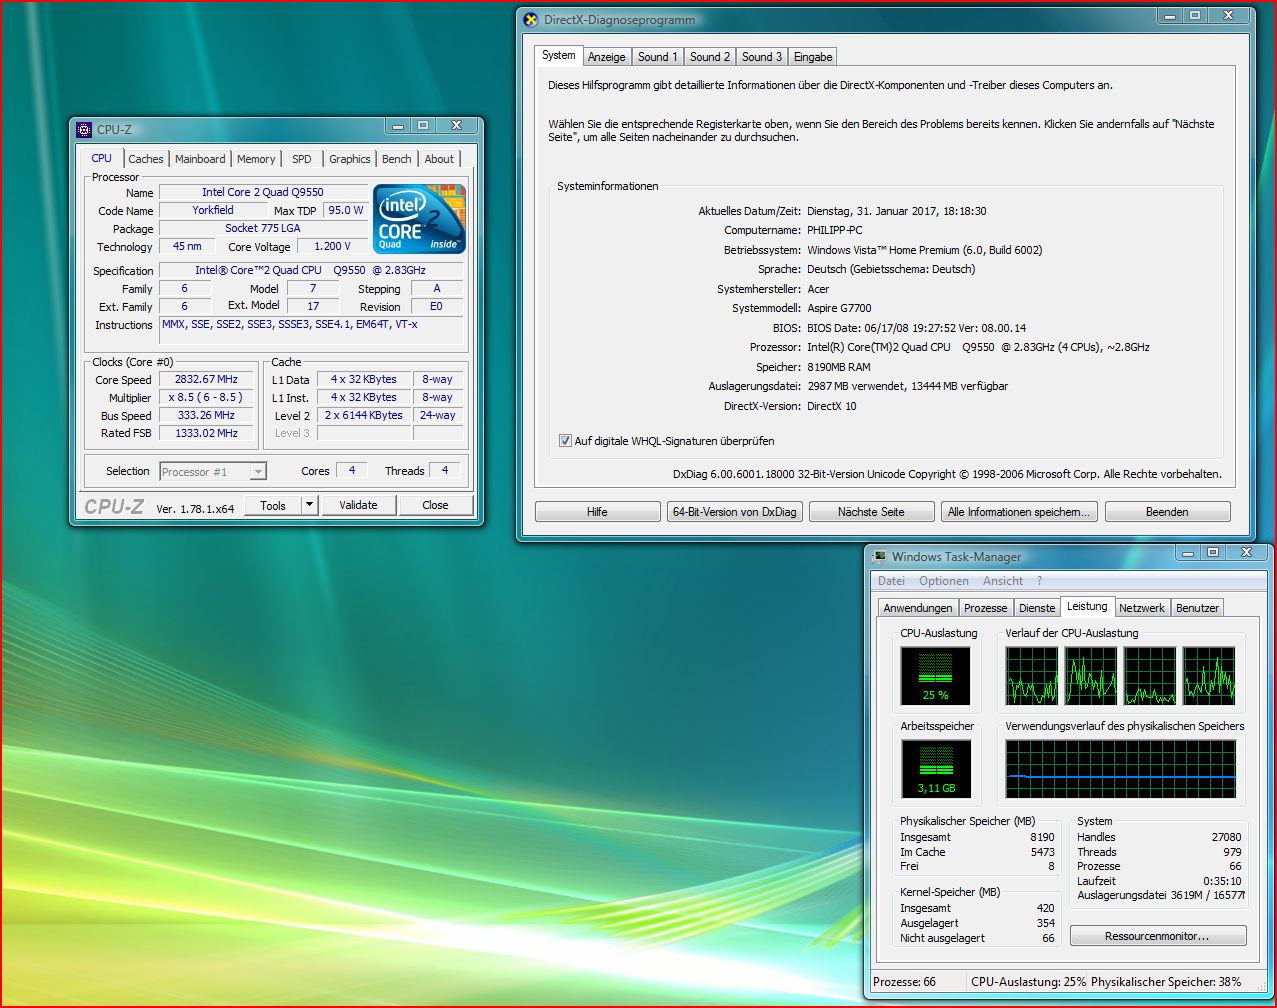
Task: Open the Mainboard tab in CPU-Z
Action: coord(200,159)
